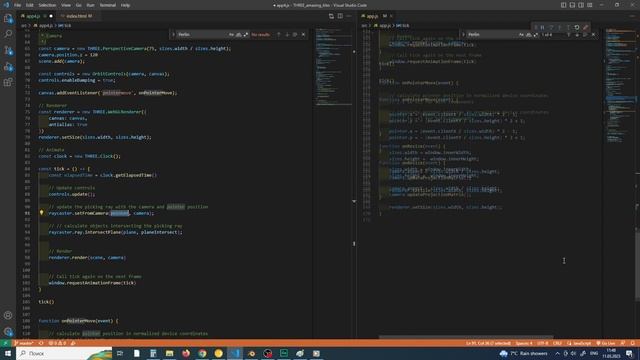Image resolution: width=640 pixels, height=360 pixels.
Task: Open More Actions menu of left editor group
Action: point(349,16)
